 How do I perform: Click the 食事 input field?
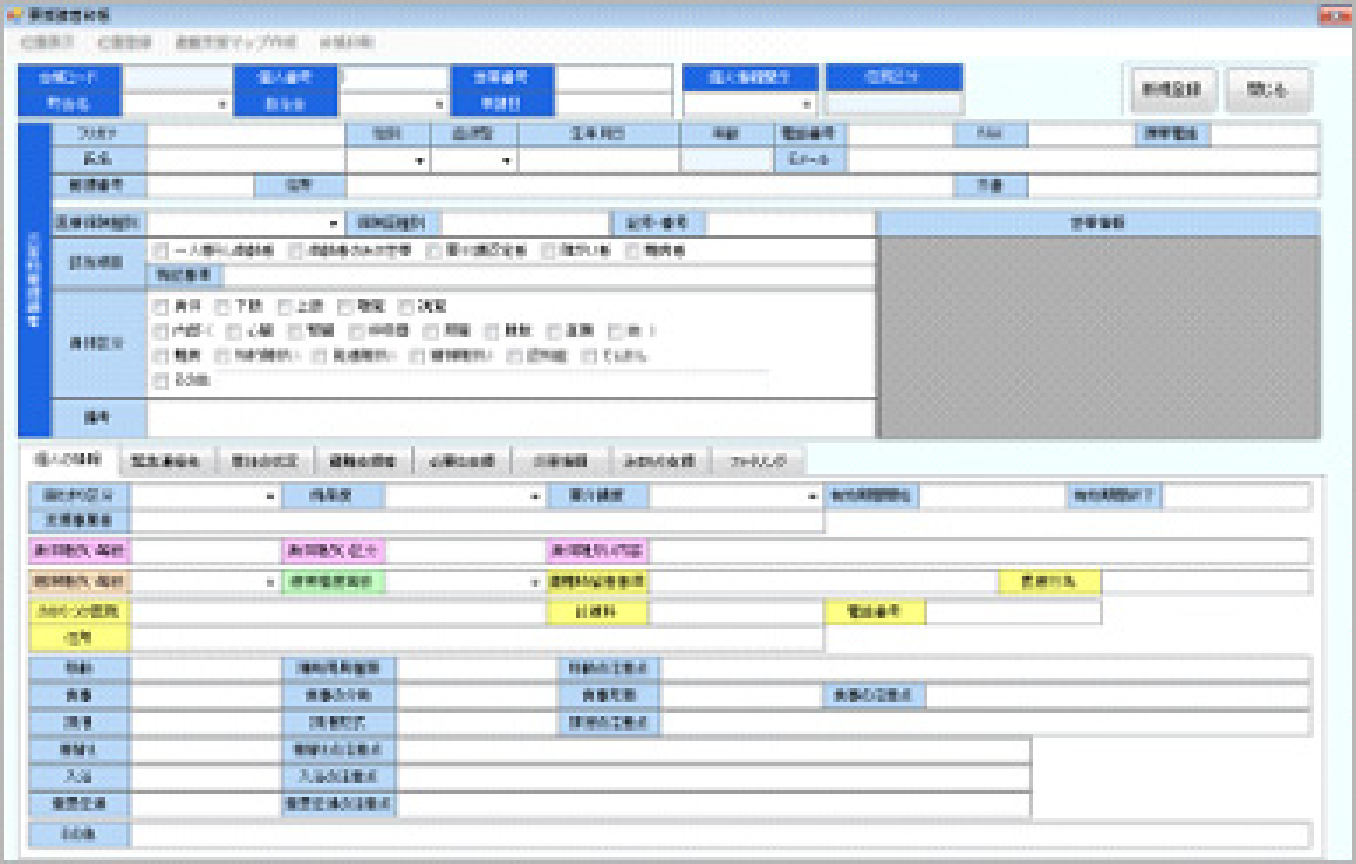pyautogui.click(x=205, y=695)
